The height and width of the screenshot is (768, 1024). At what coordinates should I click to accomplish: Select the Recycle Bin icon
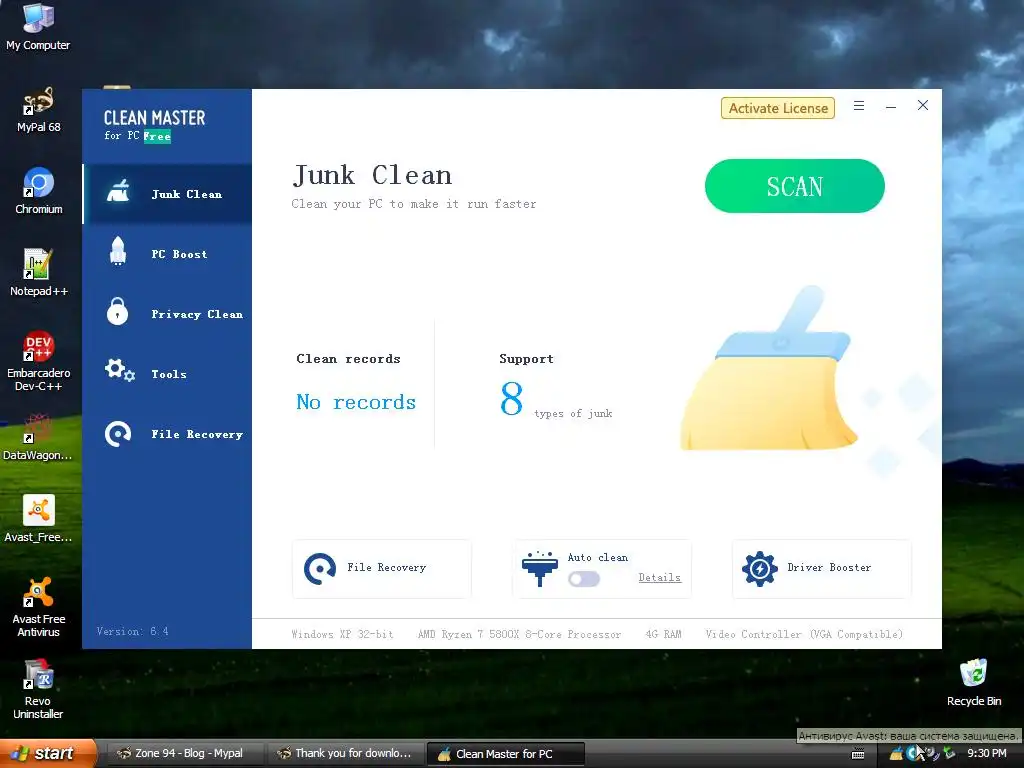[974, 682]
